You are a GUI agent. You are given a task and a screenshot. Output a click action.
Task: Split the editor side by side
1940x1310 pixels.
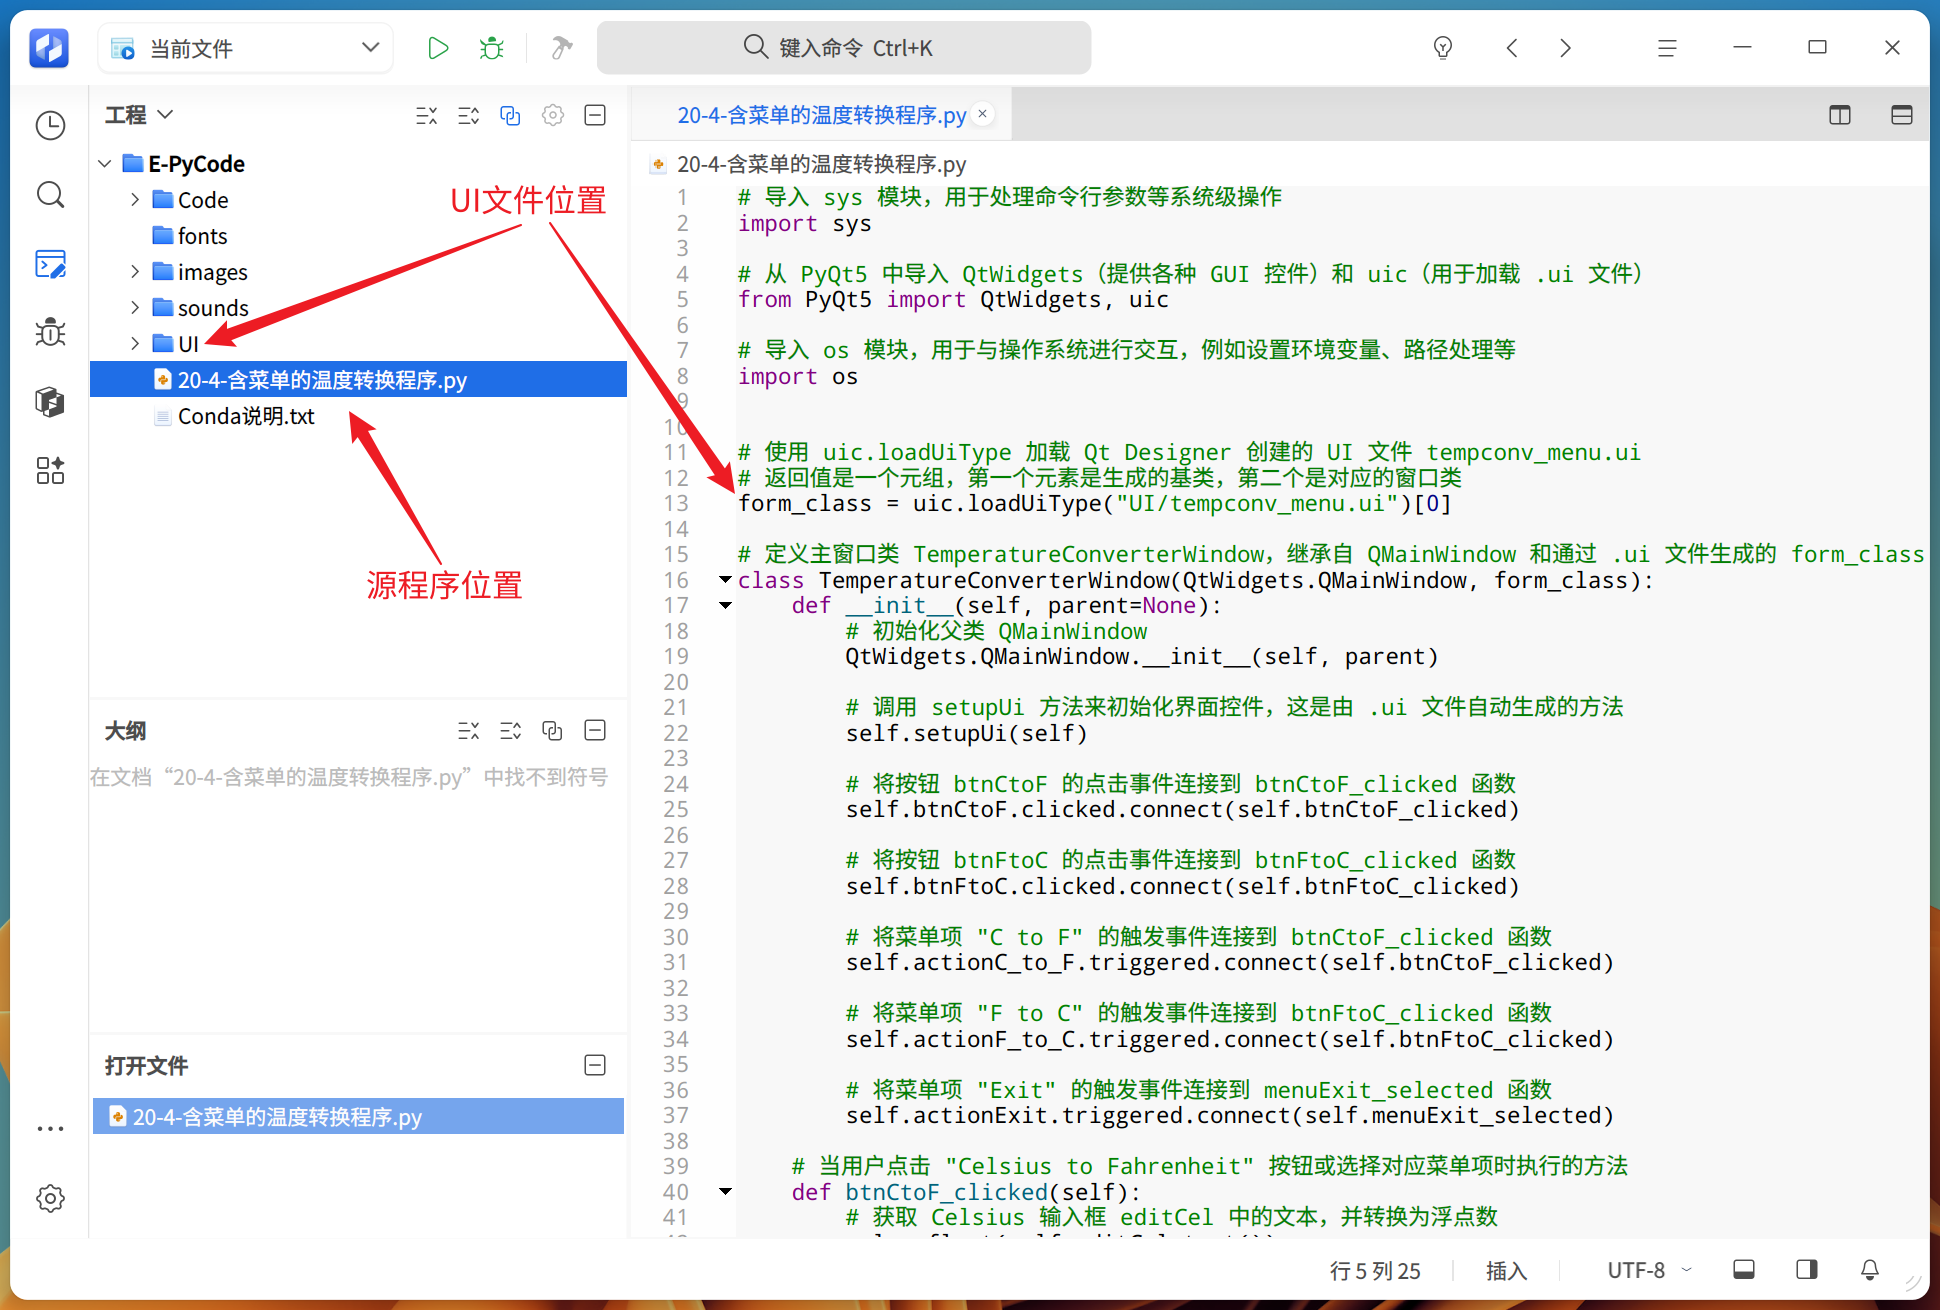tap(1840, 115)
